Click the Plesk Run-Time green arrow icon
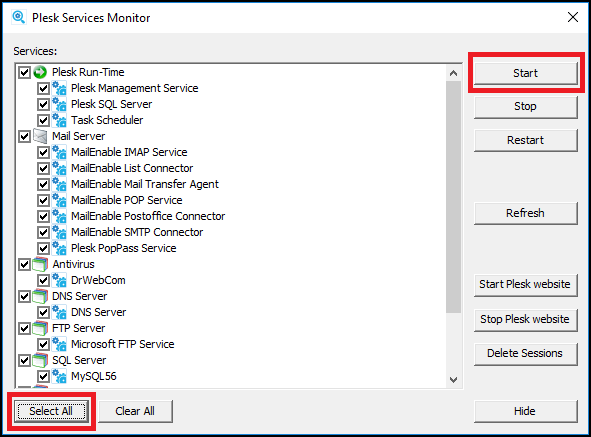 click(x=40, y=72)
